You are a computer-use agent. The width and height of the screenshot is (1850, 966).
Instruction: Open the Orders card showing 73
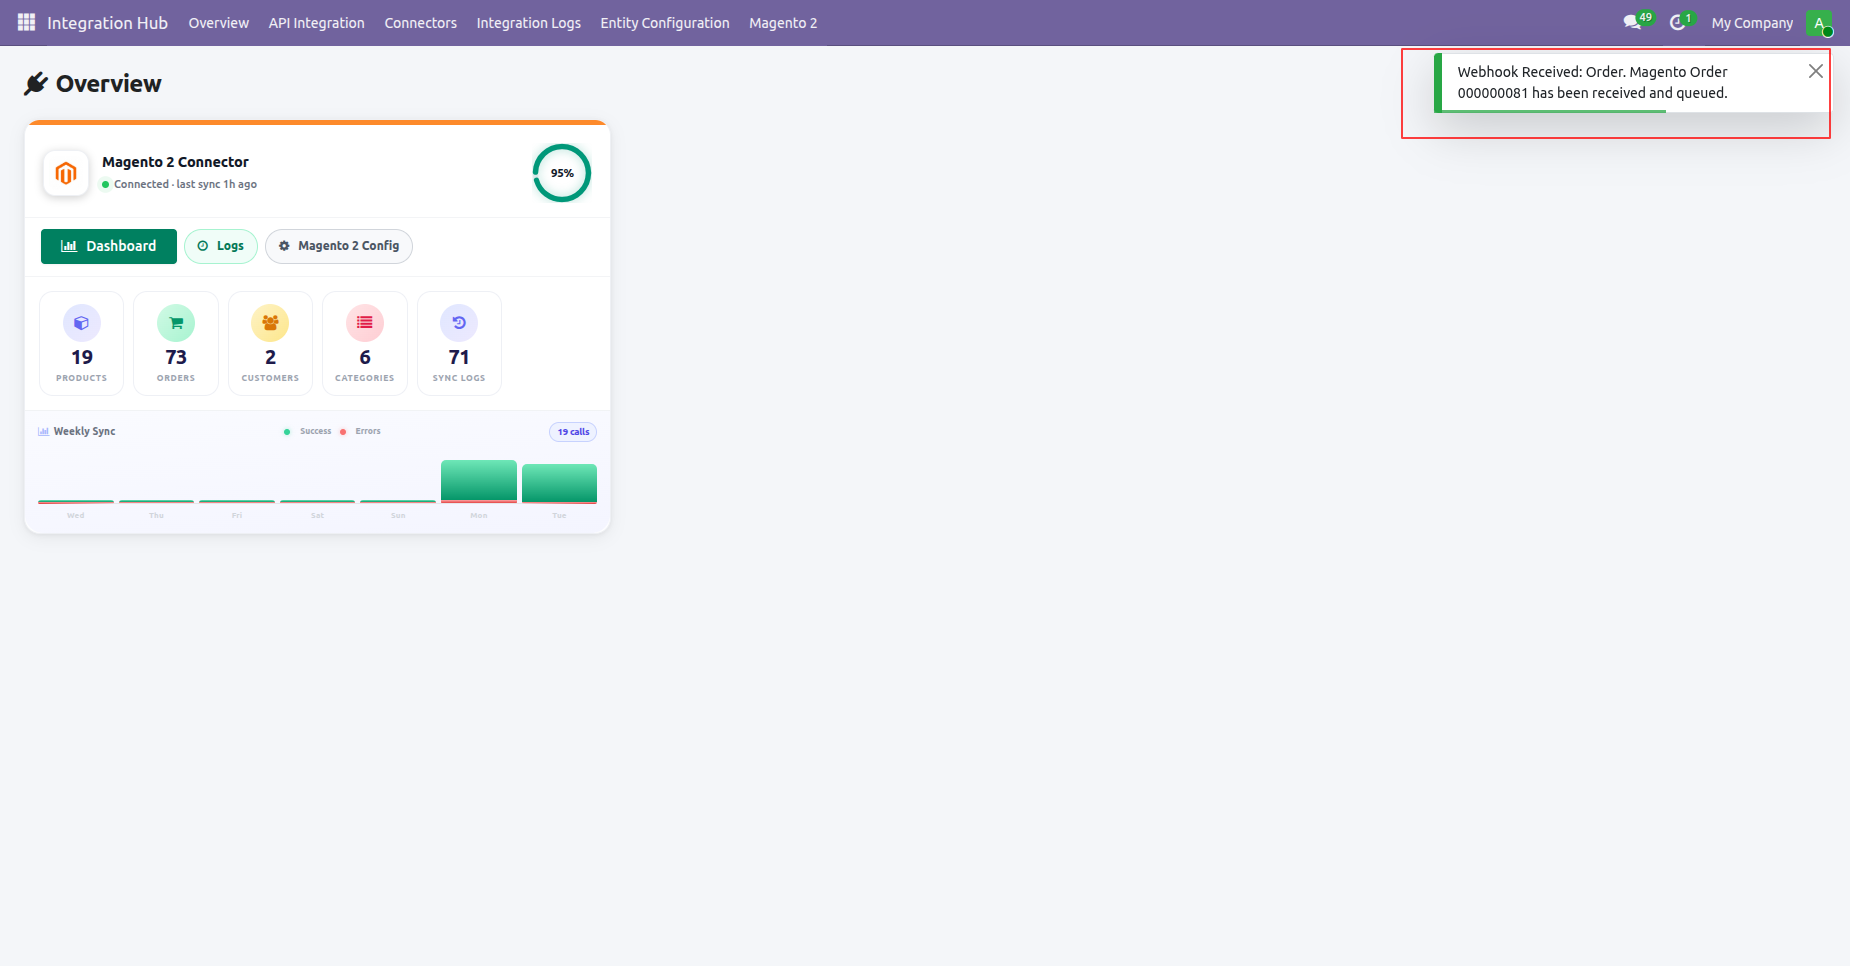click(176, 343)
